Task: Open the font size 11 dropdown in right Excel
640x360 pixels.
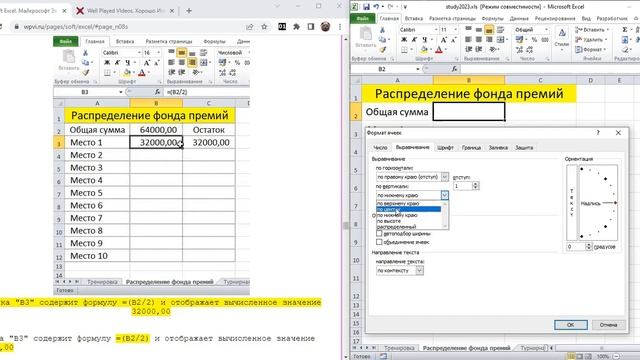Action: 456,30
